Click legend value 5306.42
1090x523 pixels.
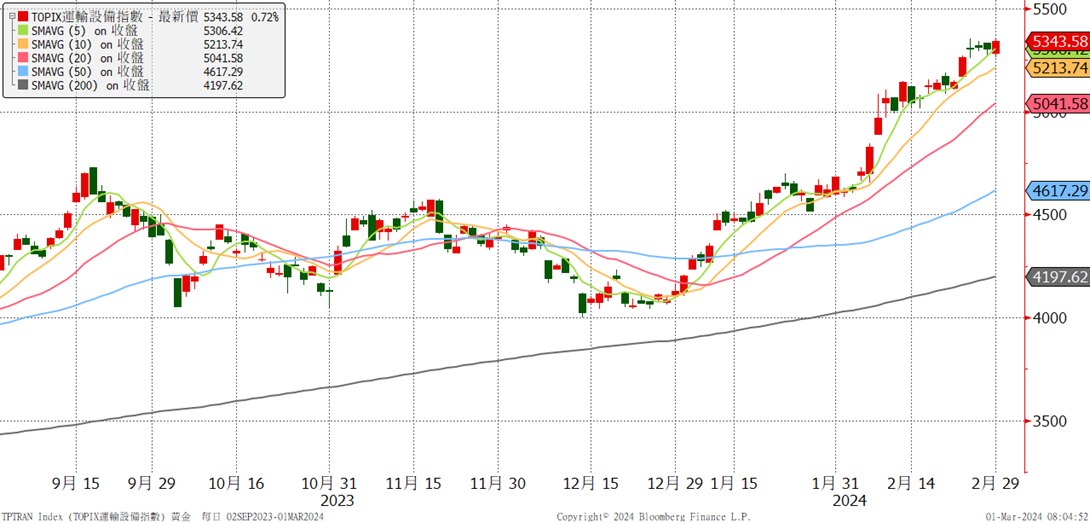pos(222,31)
